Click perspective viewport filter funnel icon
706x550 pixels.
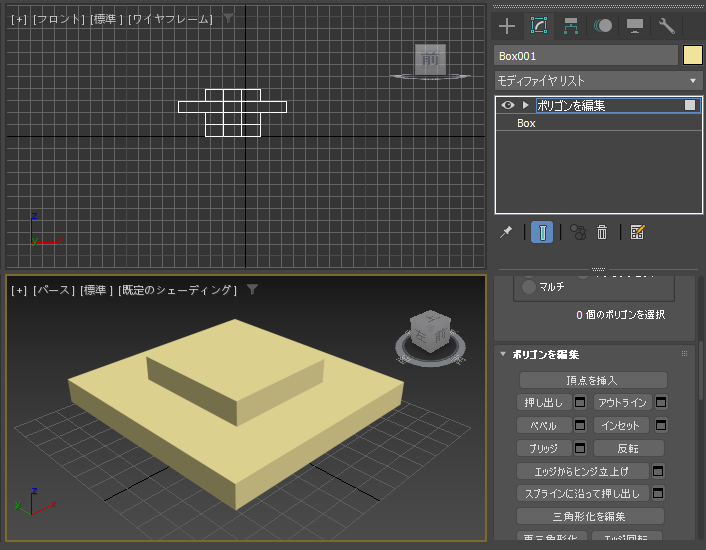tap(253, 289)
